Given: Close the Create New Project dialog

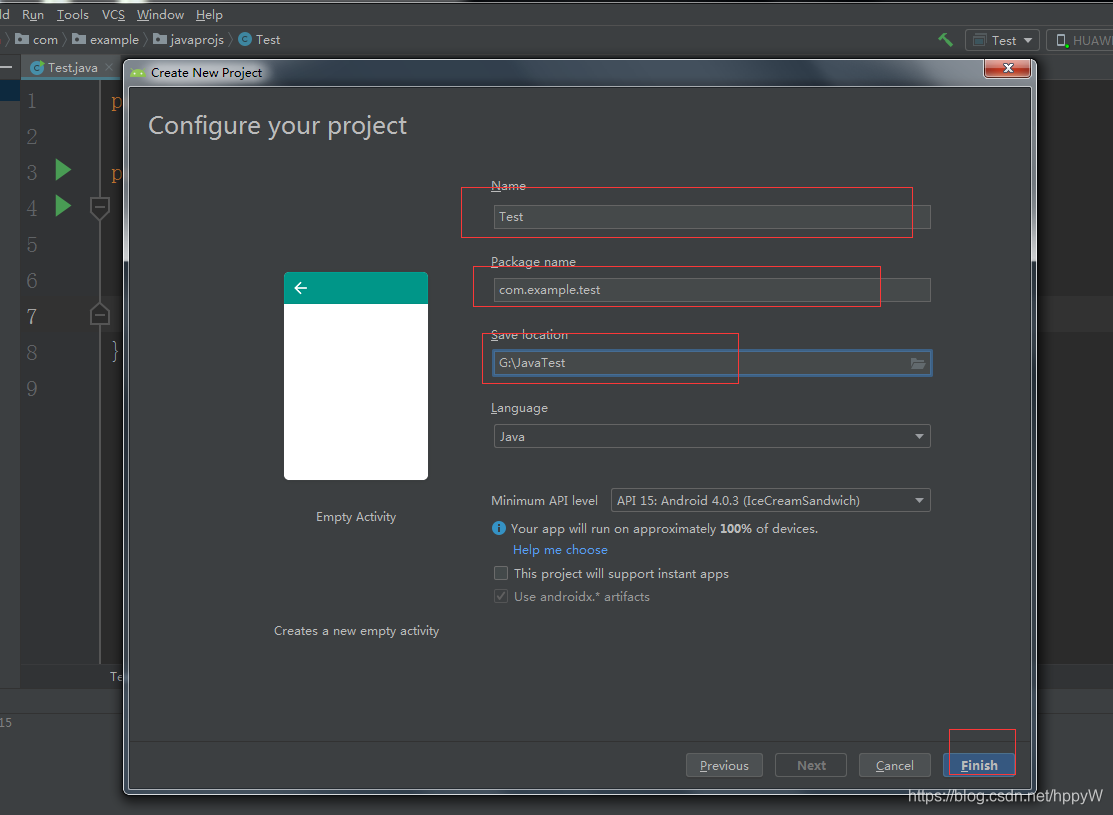Looking at the screenshot, I should pos(1007,68).
